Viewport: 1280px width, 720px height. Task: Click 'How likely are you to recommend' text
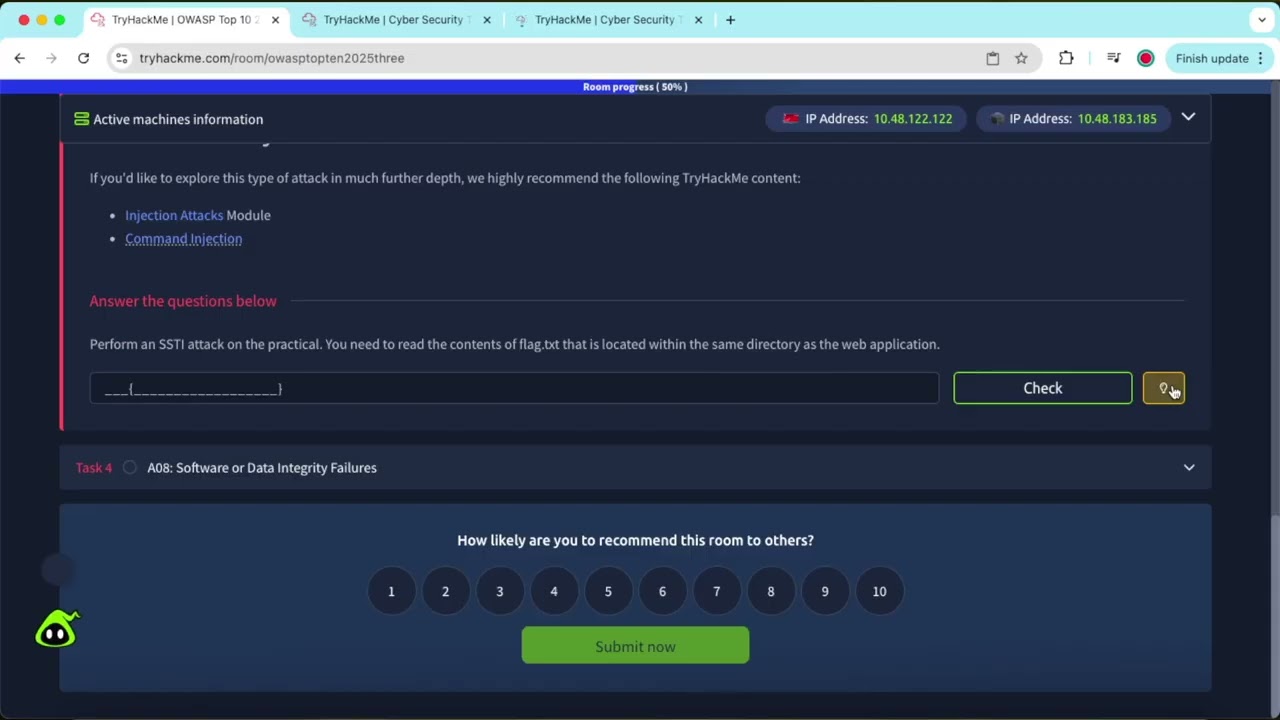pos(635,540)
